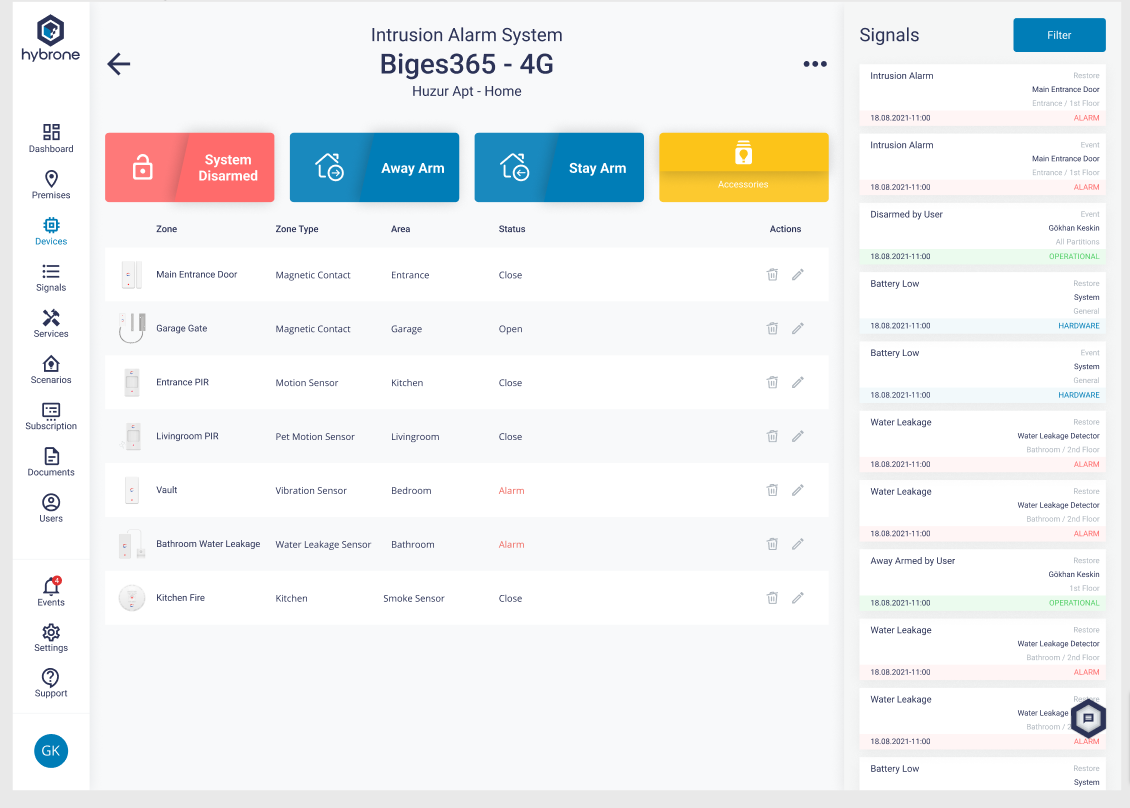The width and height of the screenshot is (1130, 808).
Task: Click the Open status of Garage Gate
Action: [x=510, y=329]
